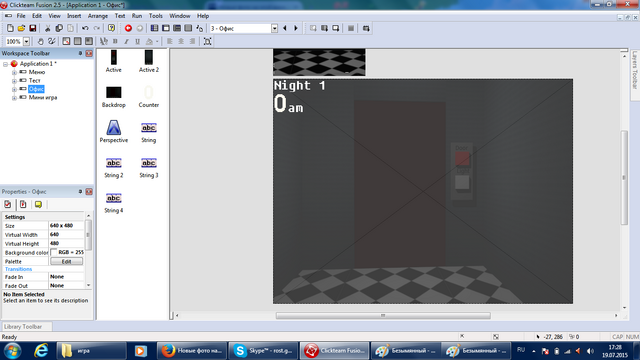Open the zoom percentage dropdown
Screen dimensions: 640x360
click(26, 41)
